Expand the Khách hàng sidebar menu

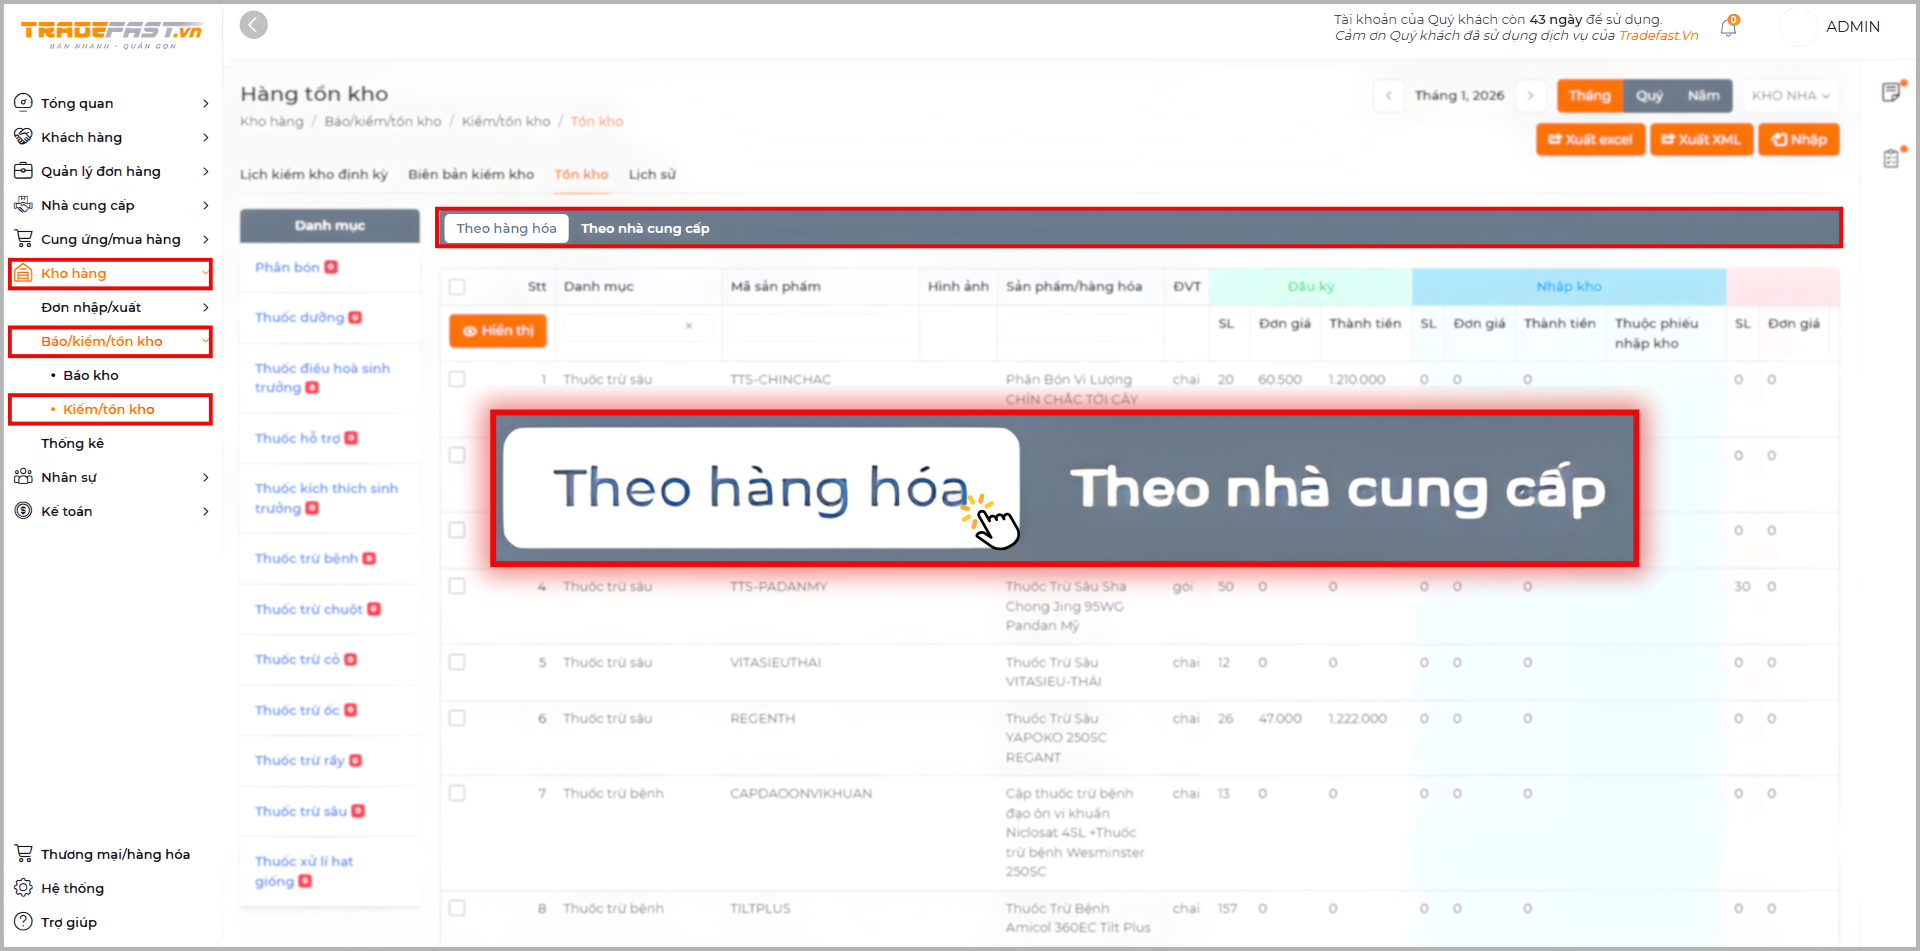pyautogui.click(x=205, y=137)
